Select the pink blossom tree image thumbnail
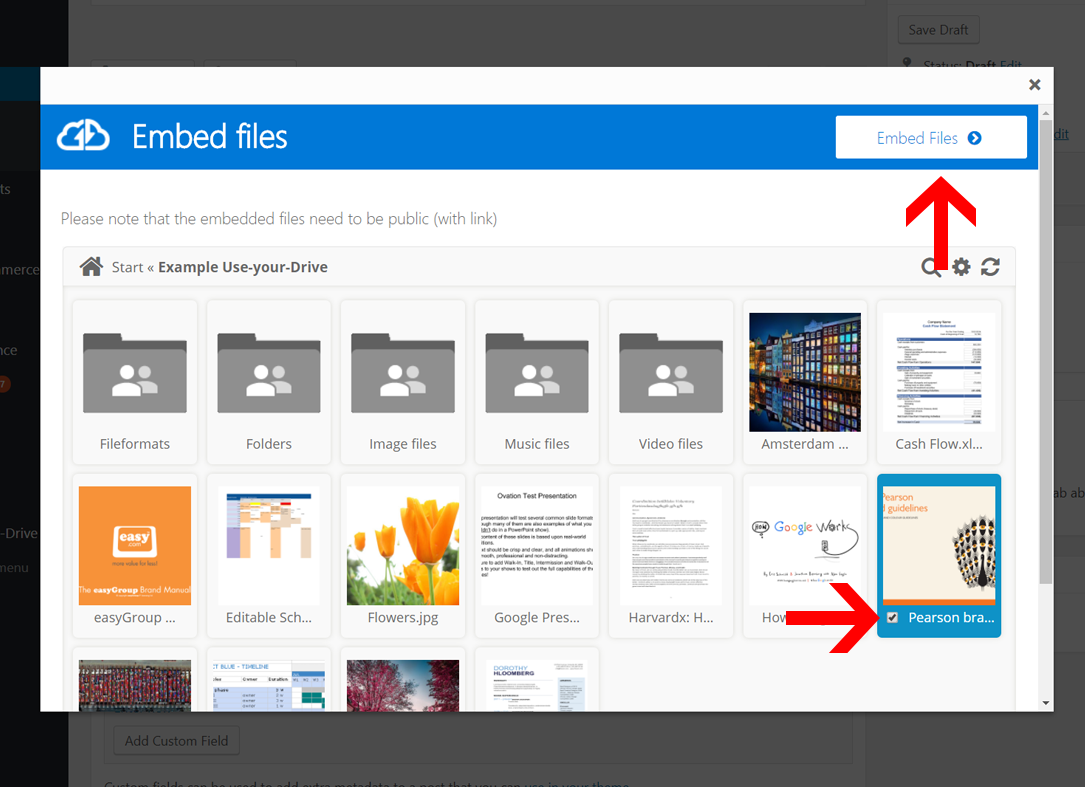The height and width of the screenshot is (787, 1085). click(403, 685)
